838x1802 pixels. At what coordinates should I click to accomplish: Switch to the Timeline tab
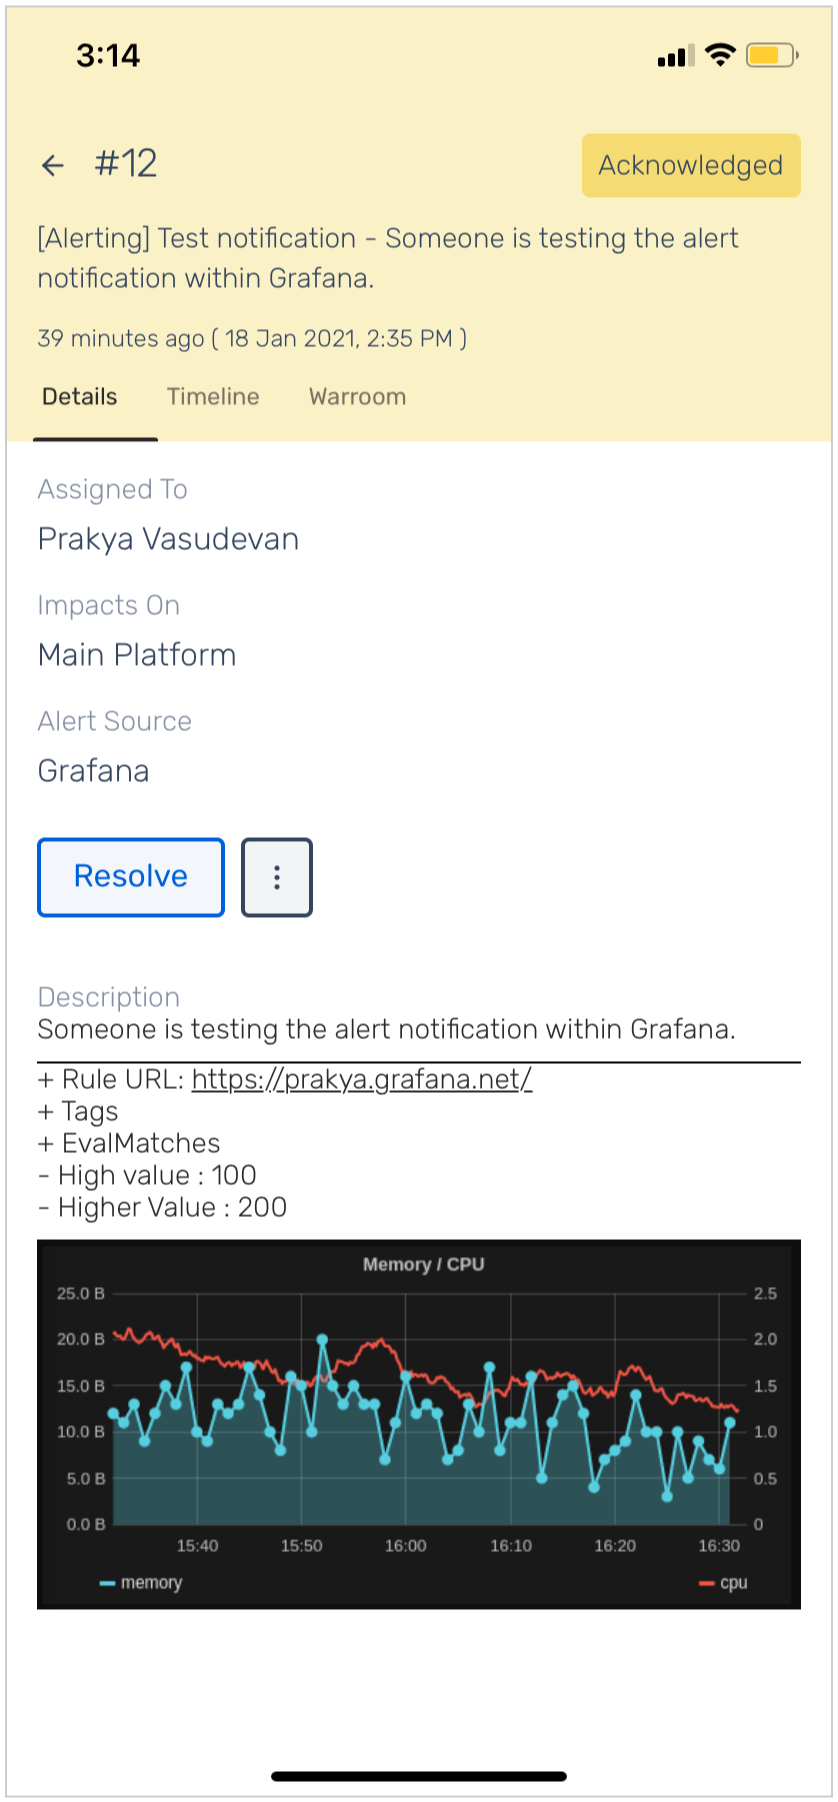tap(213, 397)
